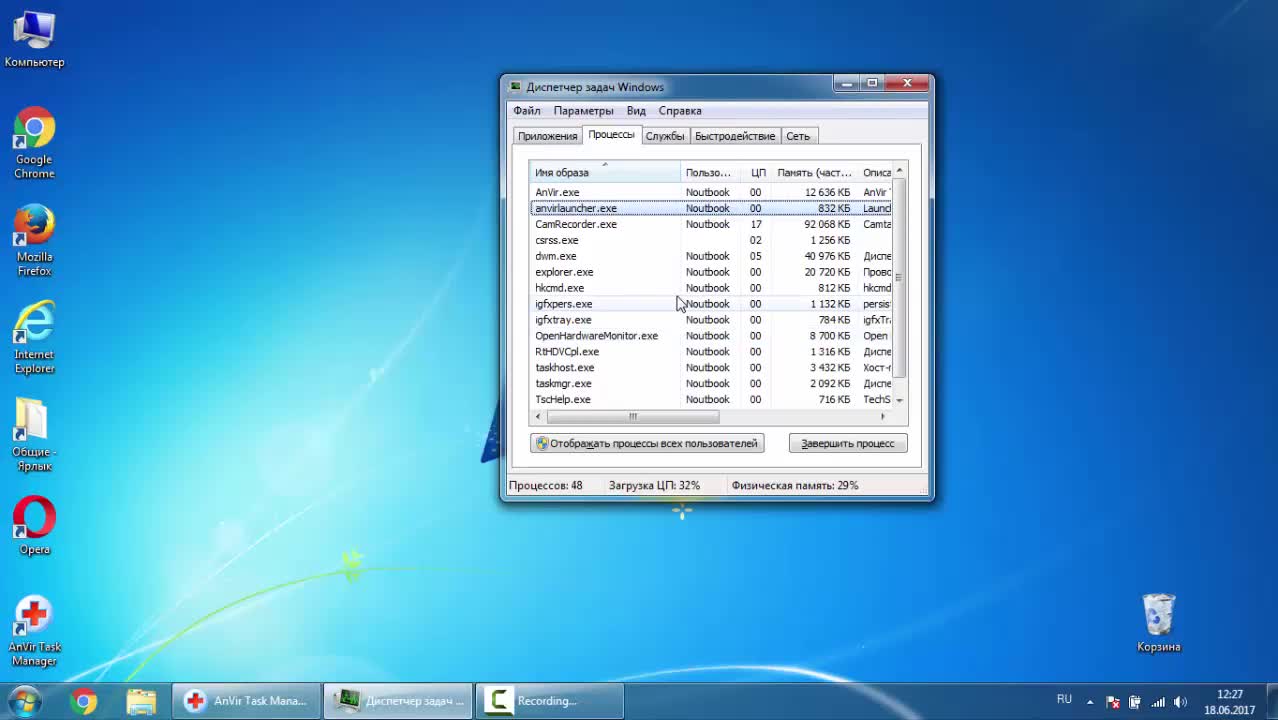Sort by Память column header

pyautogui.click(x=815, y=173)
